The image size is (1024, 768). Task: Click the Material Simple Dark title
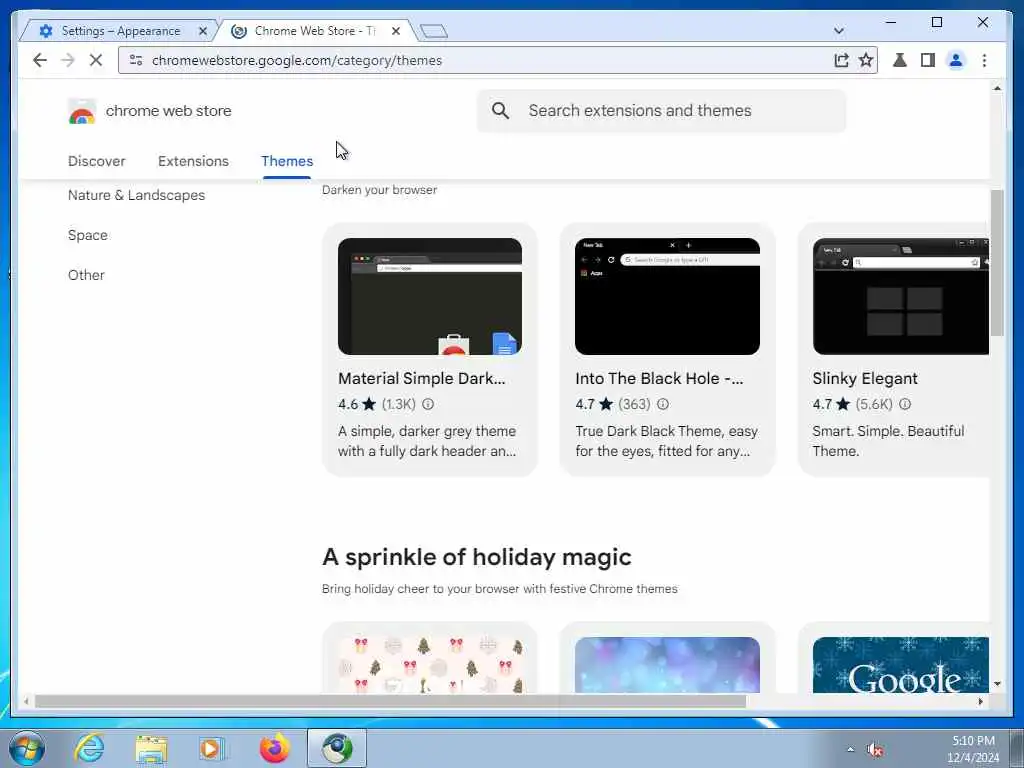[x=422, y=379]
